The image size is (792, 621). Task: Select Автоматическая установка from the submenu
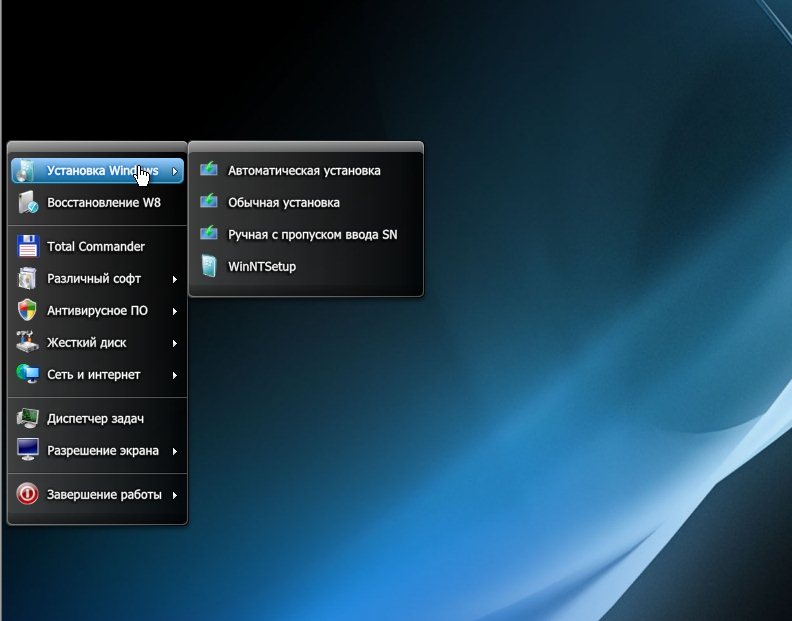[304, 171]
